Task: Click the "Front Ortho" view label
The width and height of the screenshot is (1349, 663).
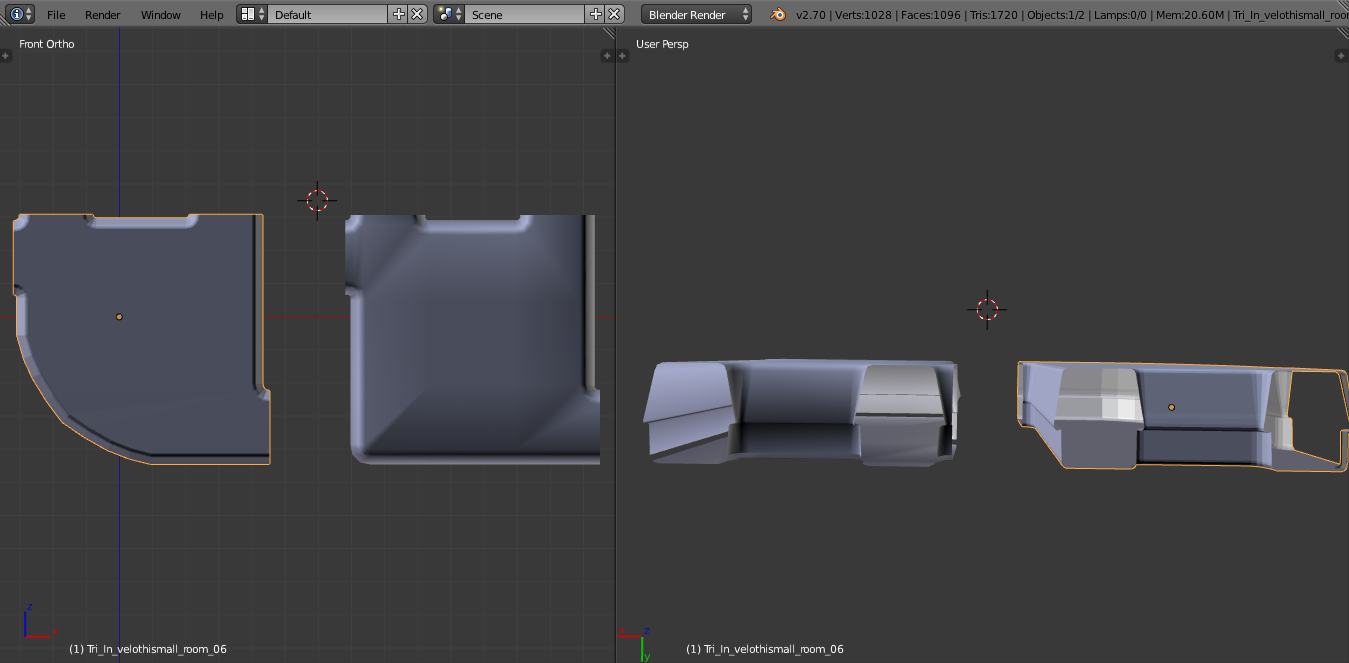Action: [47, 44]
